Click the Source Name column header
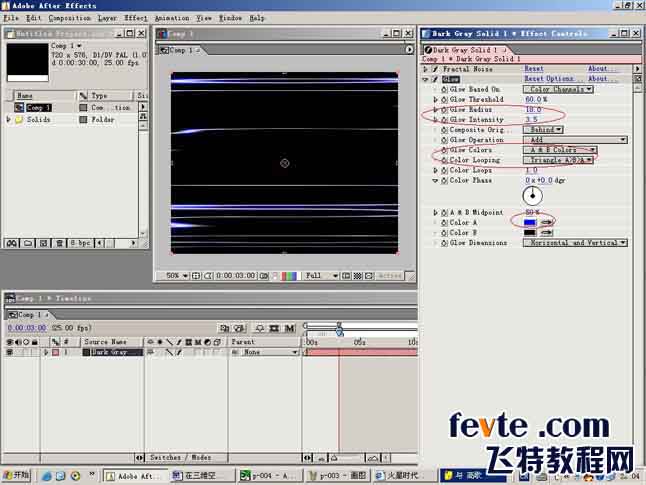Viewport: 646px width, 485px height. pos(105,342)
